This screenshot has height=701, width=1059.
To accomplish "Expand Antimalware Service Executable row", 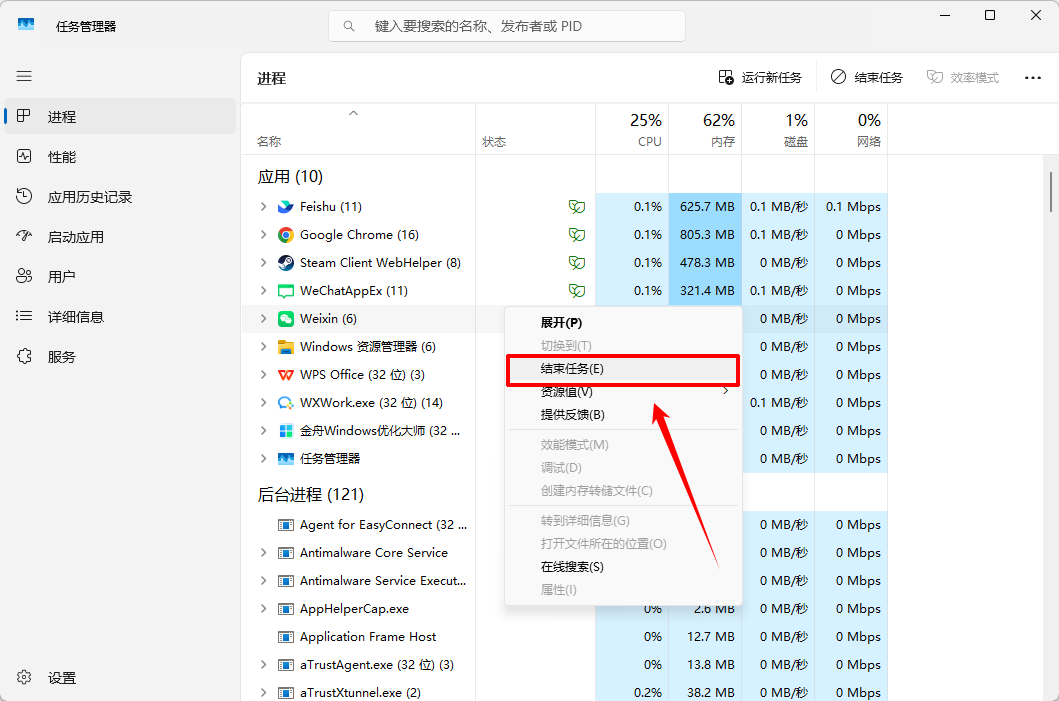I will pos(263,581).
